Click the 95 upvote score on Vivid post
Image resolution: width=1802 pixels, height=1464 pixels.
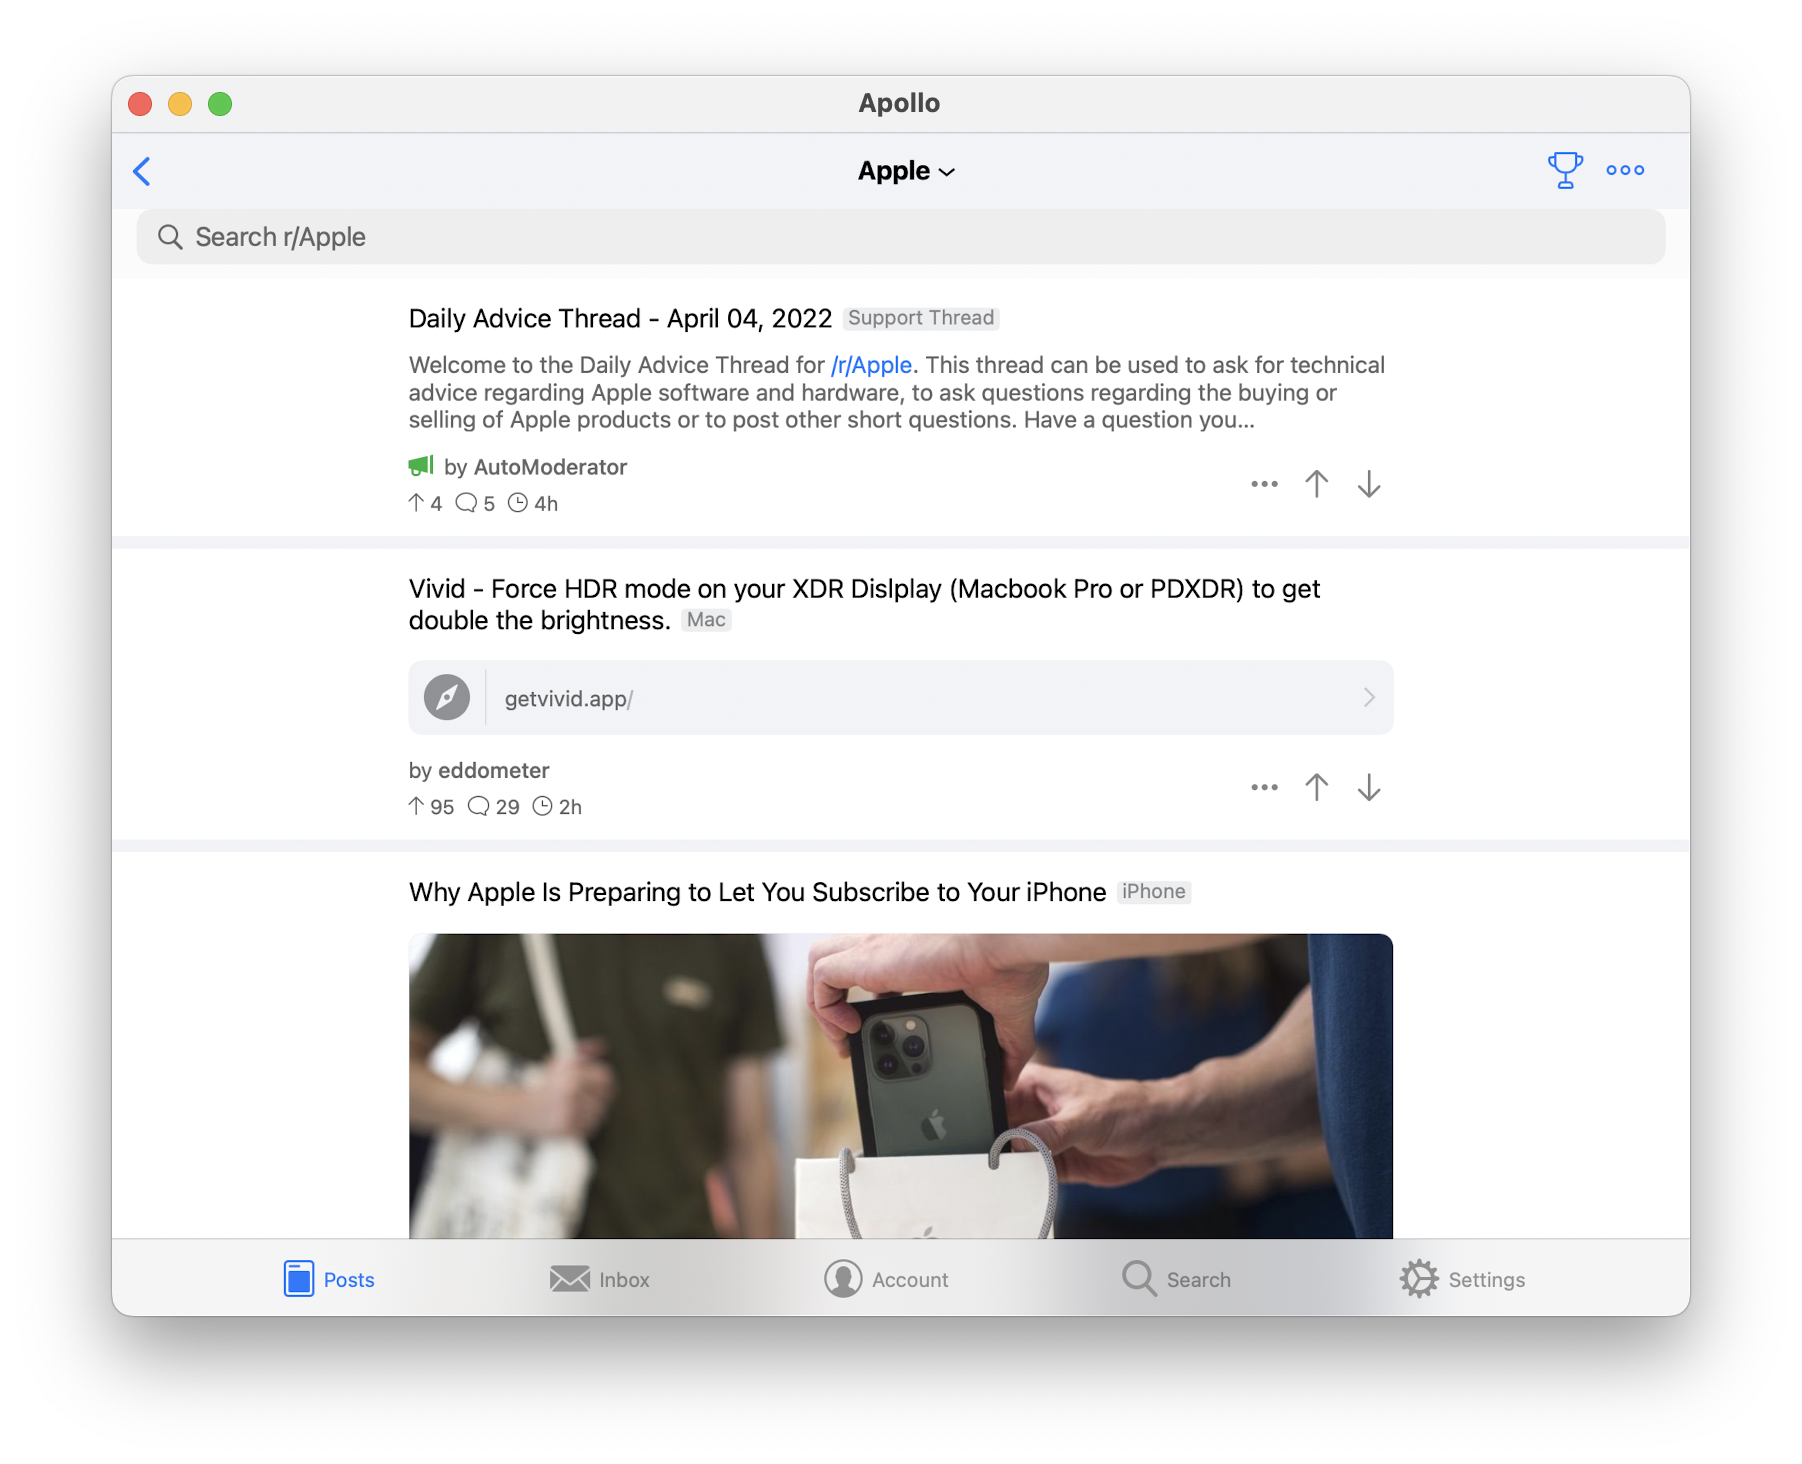pos(431,806)
